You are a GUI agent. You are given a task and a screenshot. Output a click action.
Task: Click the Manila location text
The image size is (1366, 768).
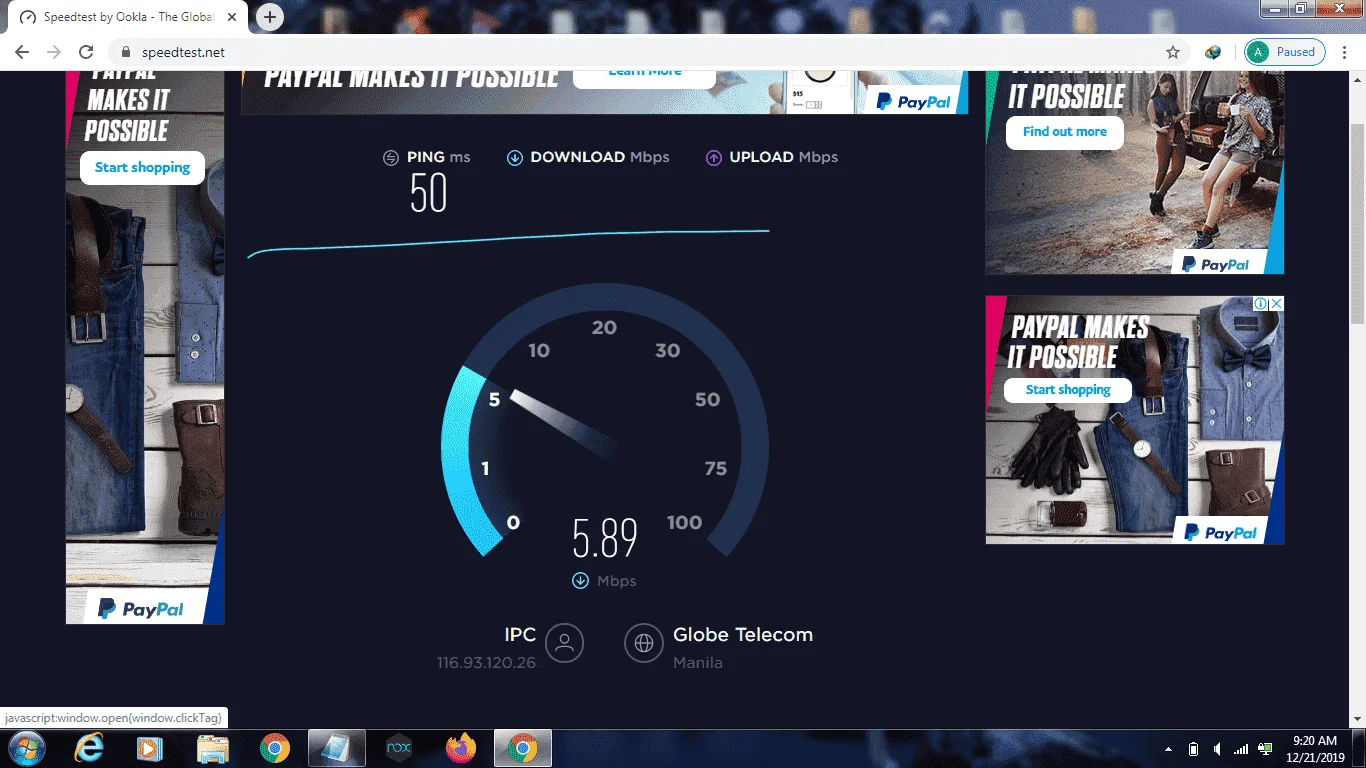click(698, 663)
